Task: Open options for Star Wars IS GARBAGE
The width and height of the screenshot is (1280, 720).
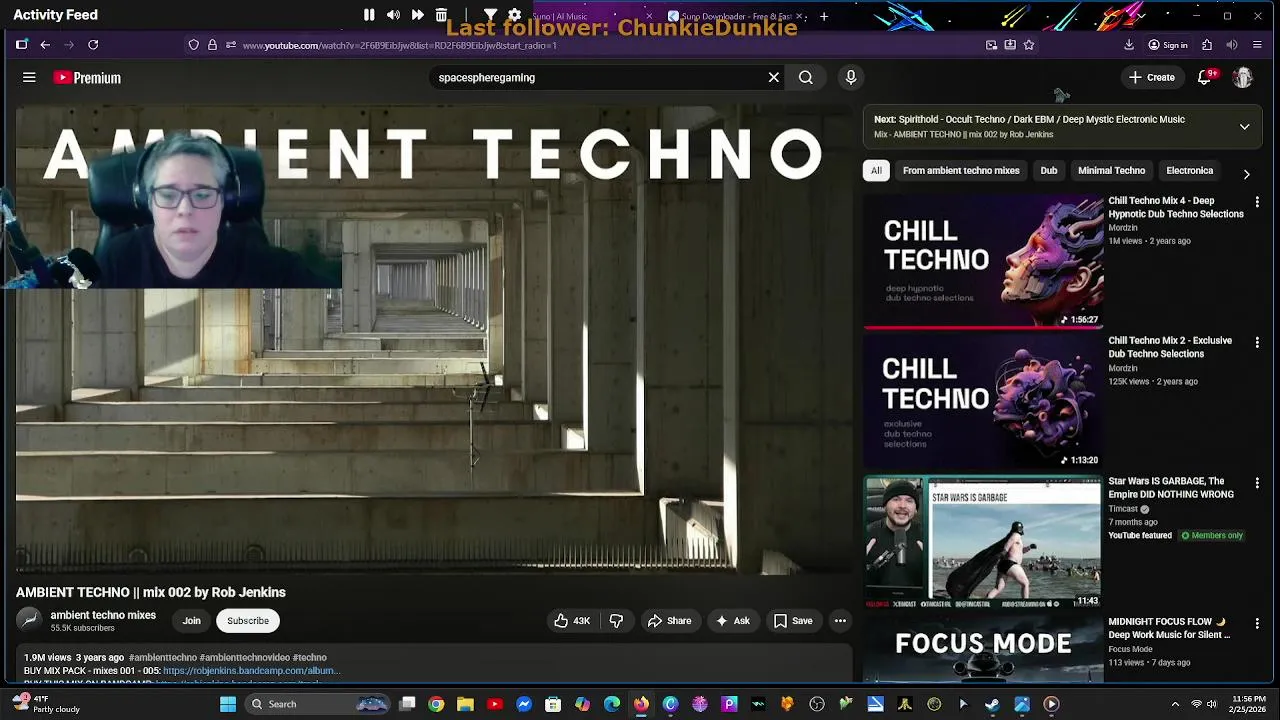Action: click(1257, 483)
